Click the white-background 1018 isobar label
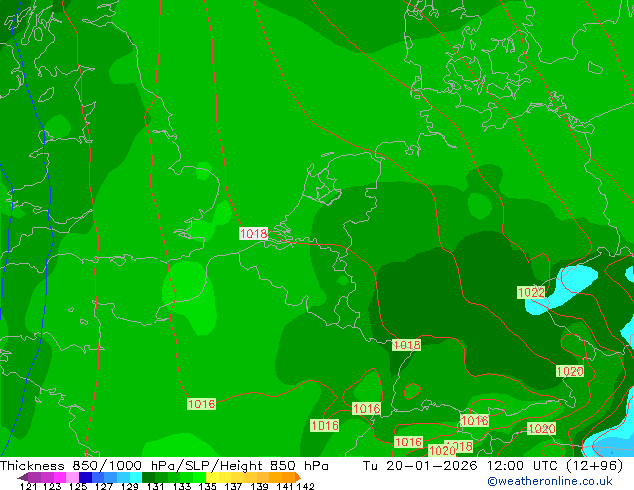The width and height of the screenshot is (634, 490). click(x=254, y=234)
